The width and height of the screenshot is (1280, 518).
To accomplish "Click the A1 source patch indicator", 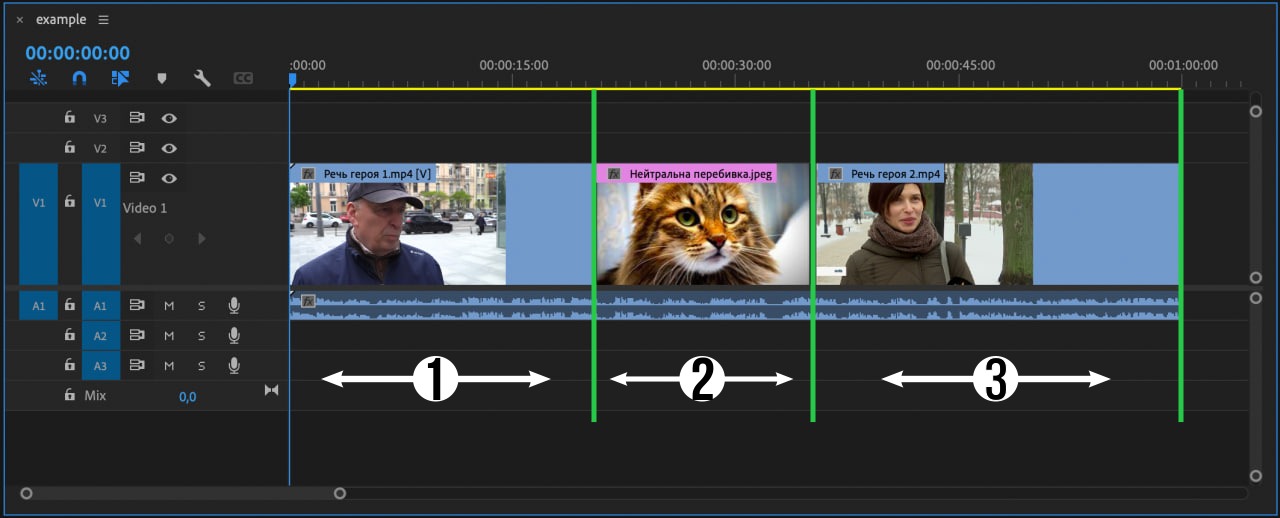I will pyautogui.click(x=38, y=305).
